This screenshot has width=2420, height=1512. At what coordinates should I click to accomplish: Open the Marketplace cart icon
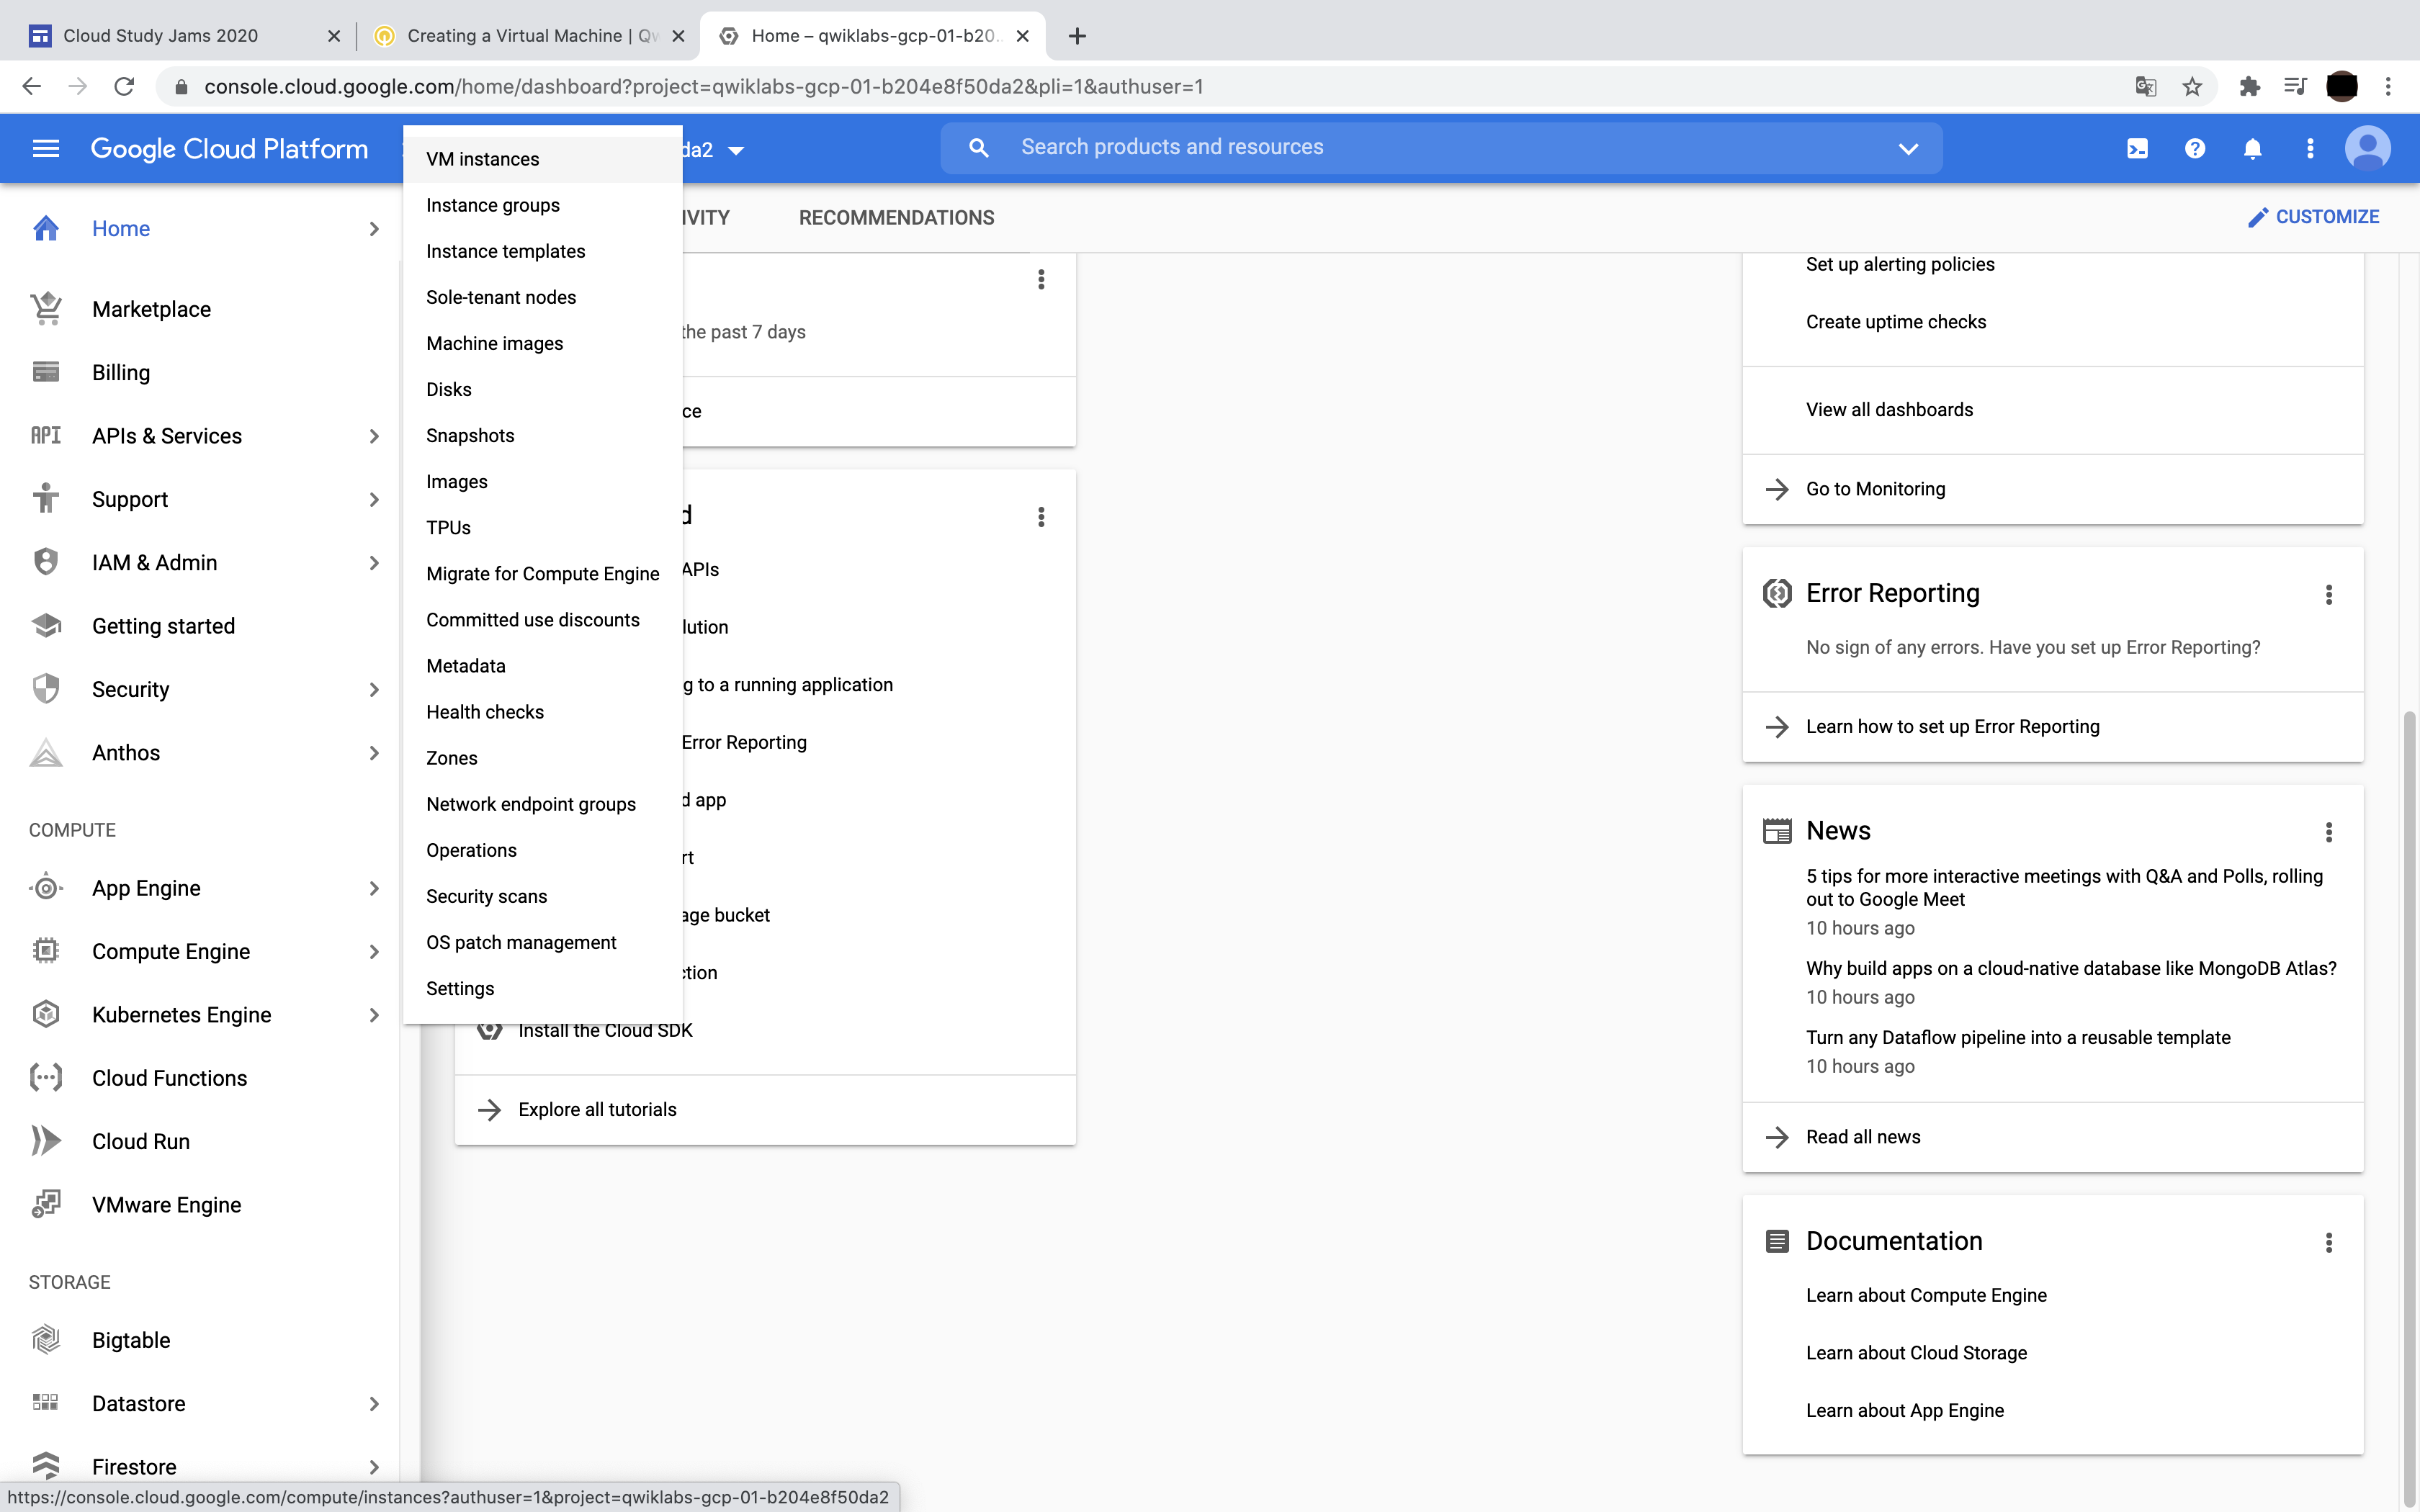click(46, 309)
